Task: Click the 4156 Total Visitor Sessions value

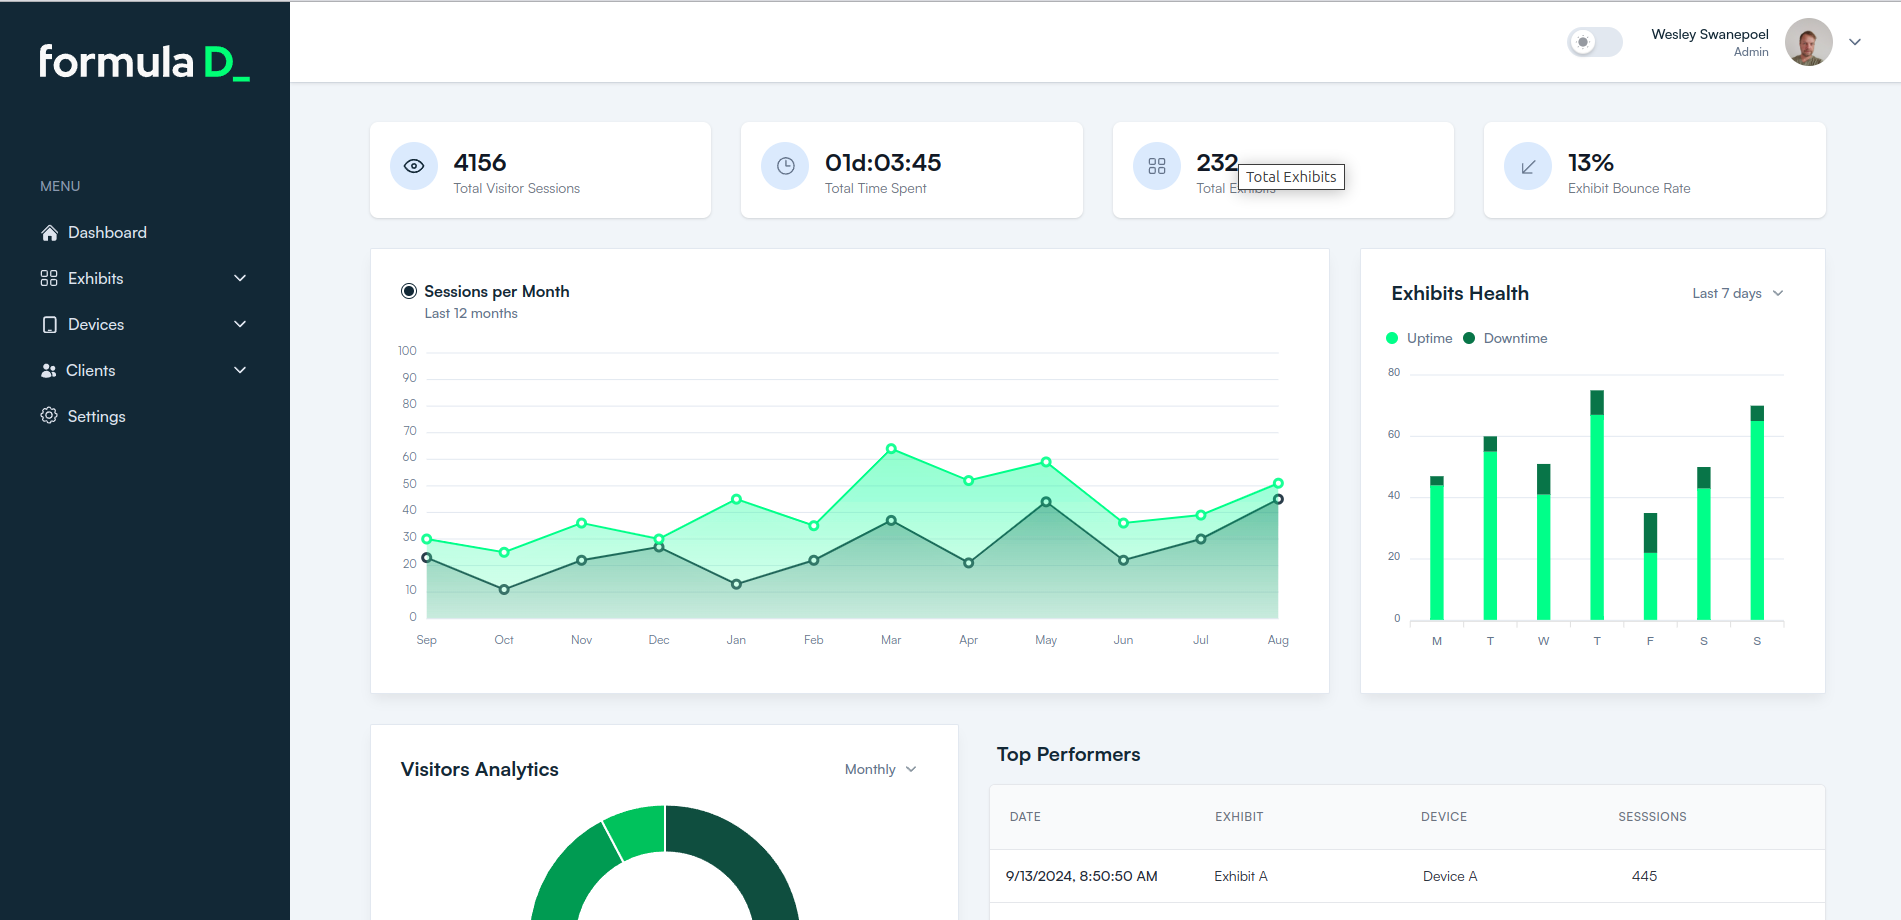Action: [480, 162]
